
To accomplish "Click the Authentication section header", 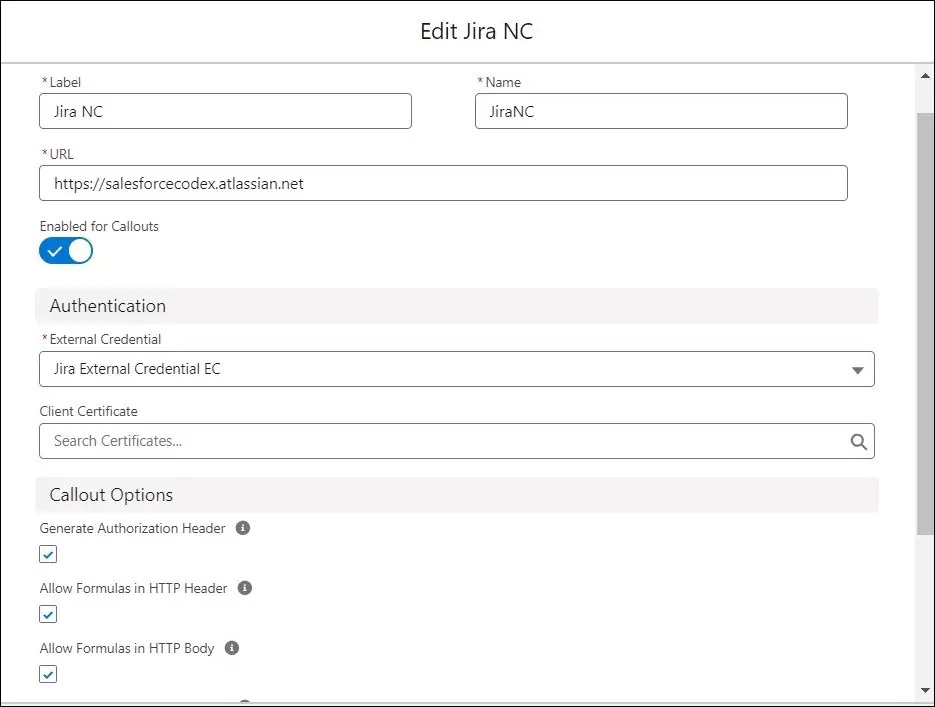I will pos(457,306).
